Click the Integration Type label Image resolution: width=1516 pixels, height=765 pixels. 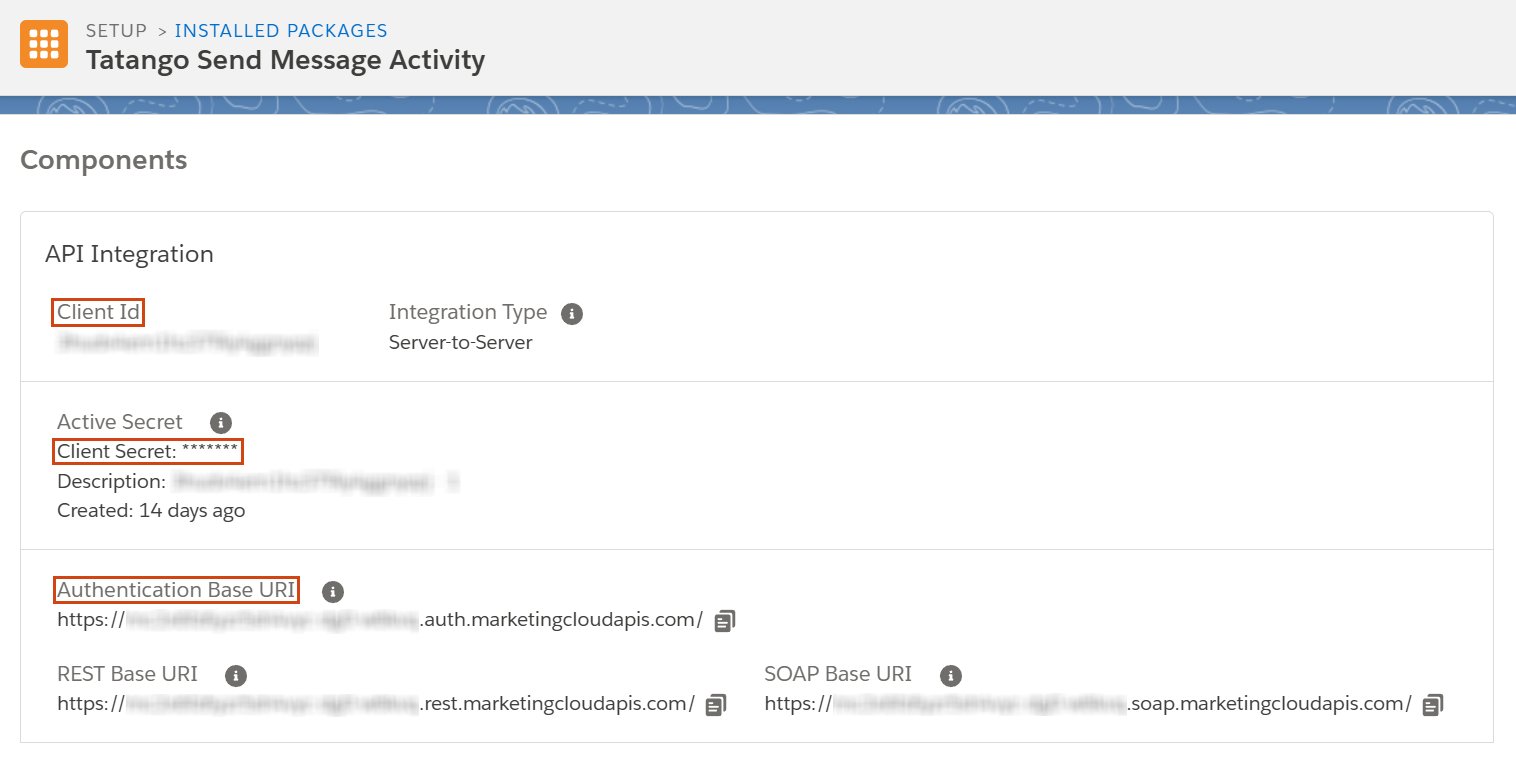468,312
